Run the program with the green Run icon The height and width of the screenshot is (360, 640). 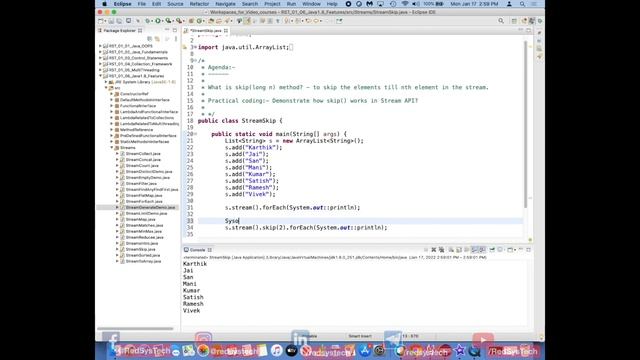[x=158, y=21]
